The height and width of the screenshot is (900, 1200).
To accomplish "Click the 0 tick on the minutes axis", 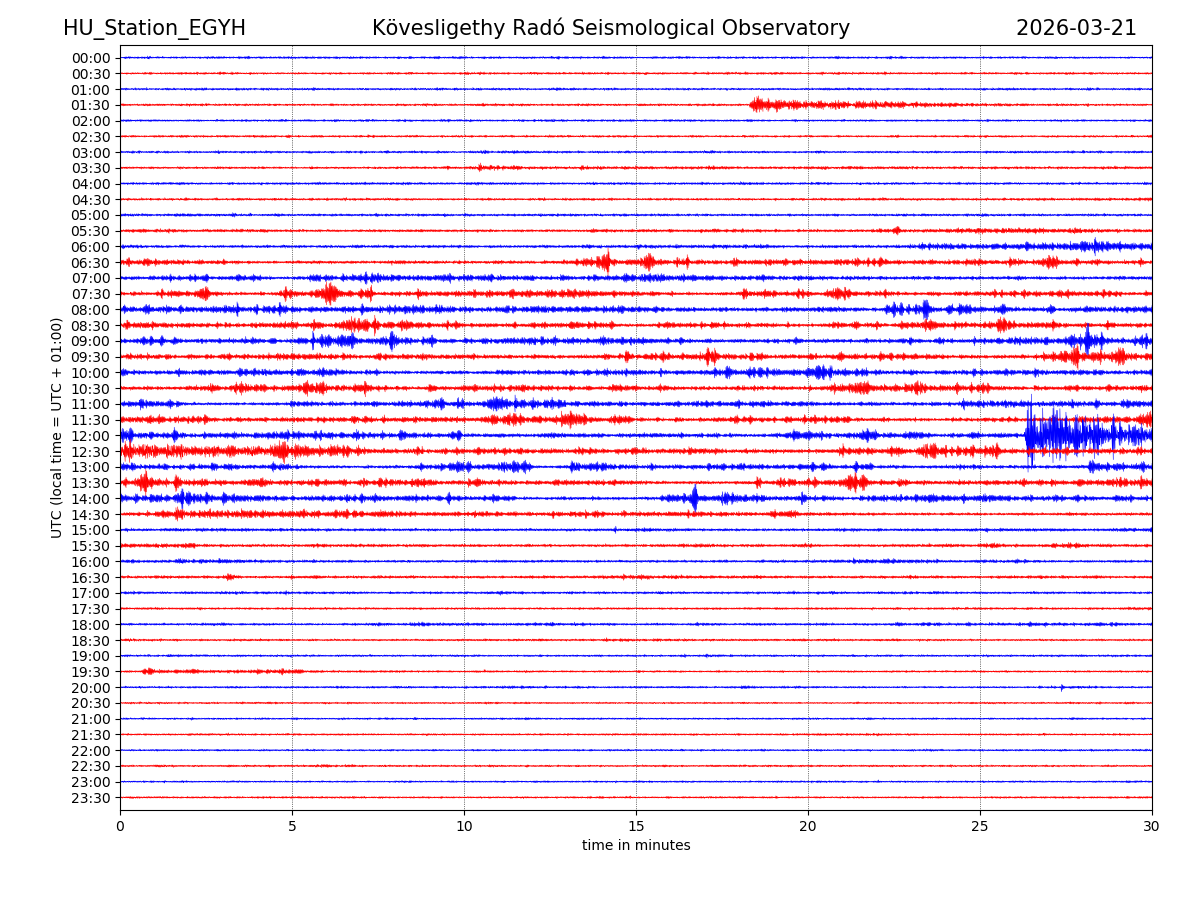I will point(120,826).
